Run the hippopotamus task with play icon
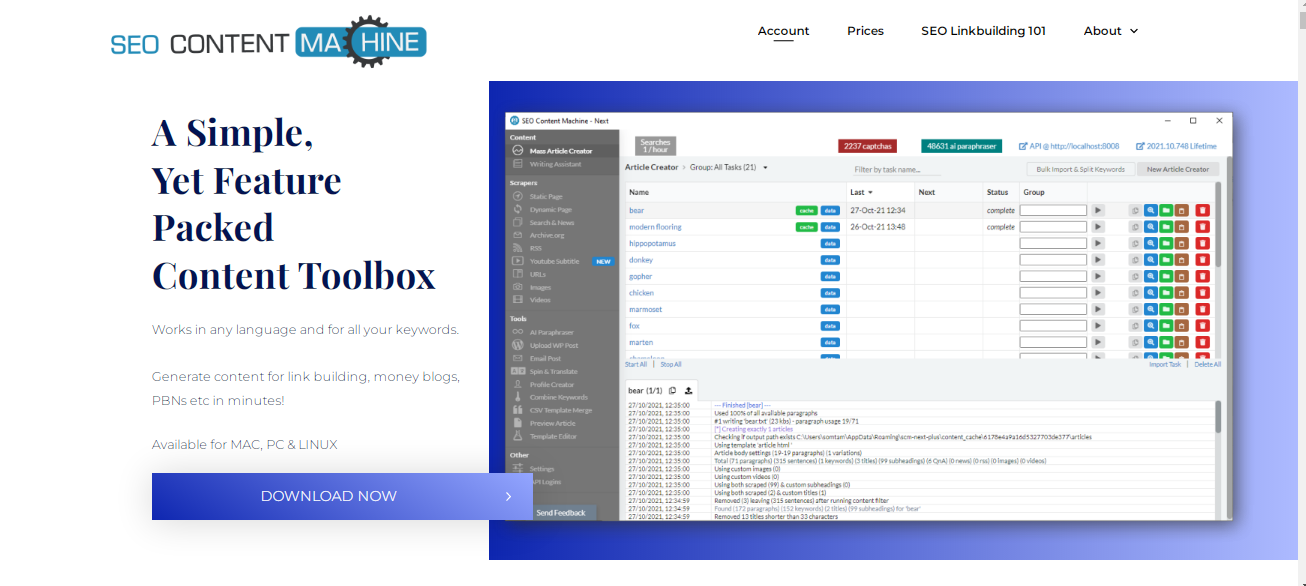The image size is (1306, 586). pyautogui.click(x=1098, y=243)
